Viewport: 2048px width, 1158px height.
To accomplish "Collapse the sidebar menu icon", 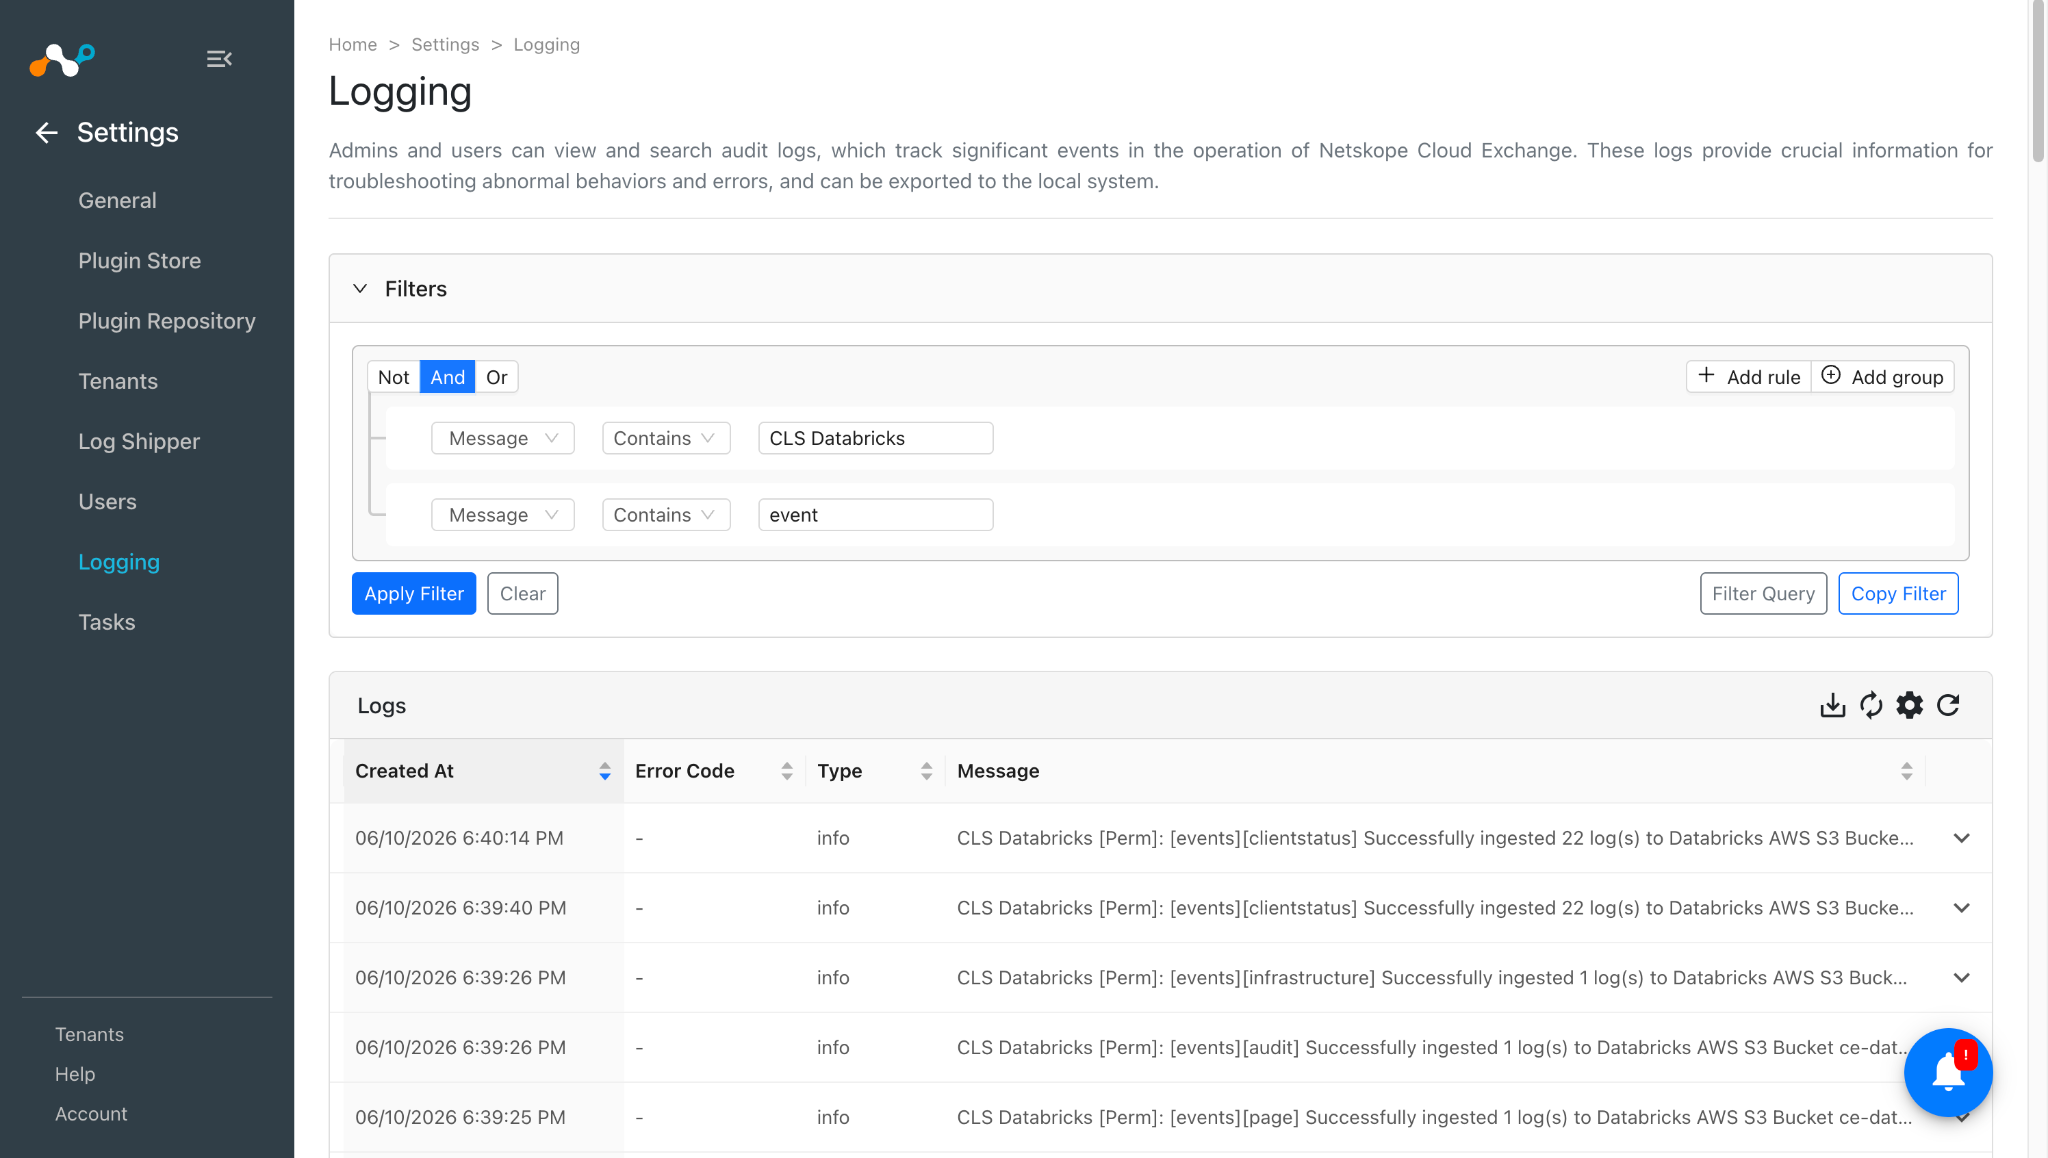I will point(219,59).
